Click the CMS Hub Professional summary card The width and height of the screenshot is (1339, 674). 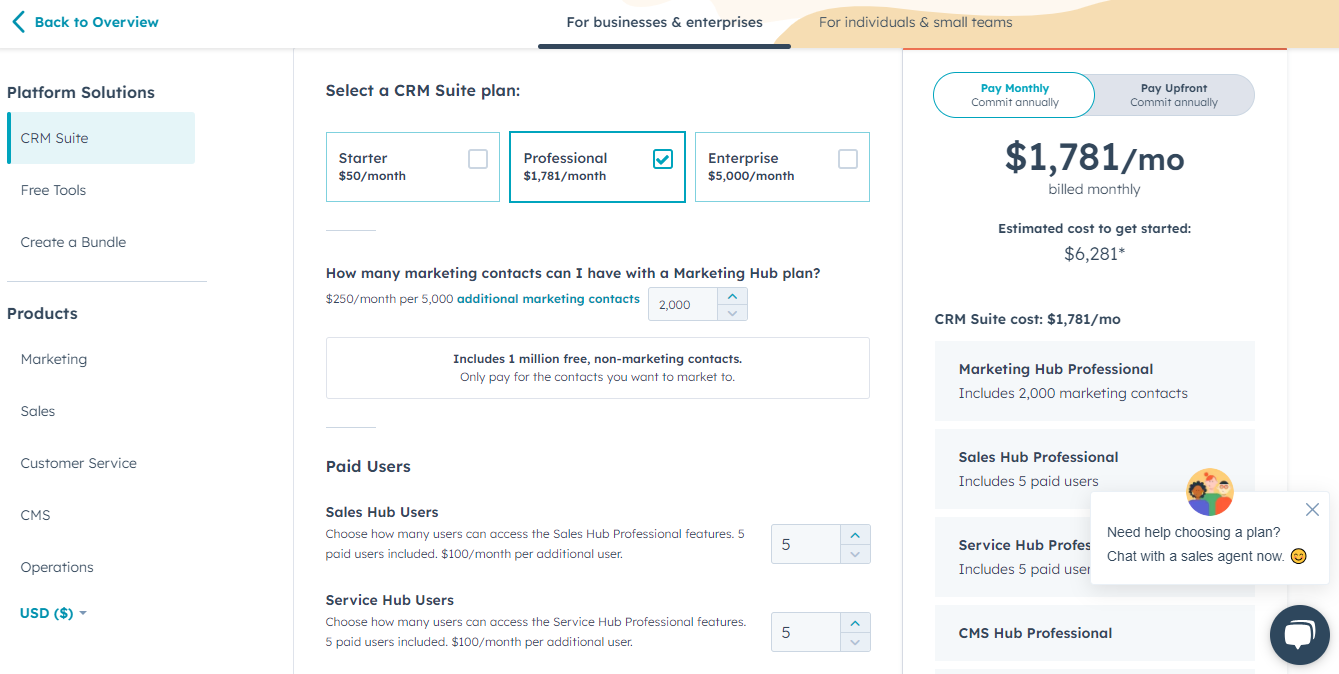coord(1094,633)
